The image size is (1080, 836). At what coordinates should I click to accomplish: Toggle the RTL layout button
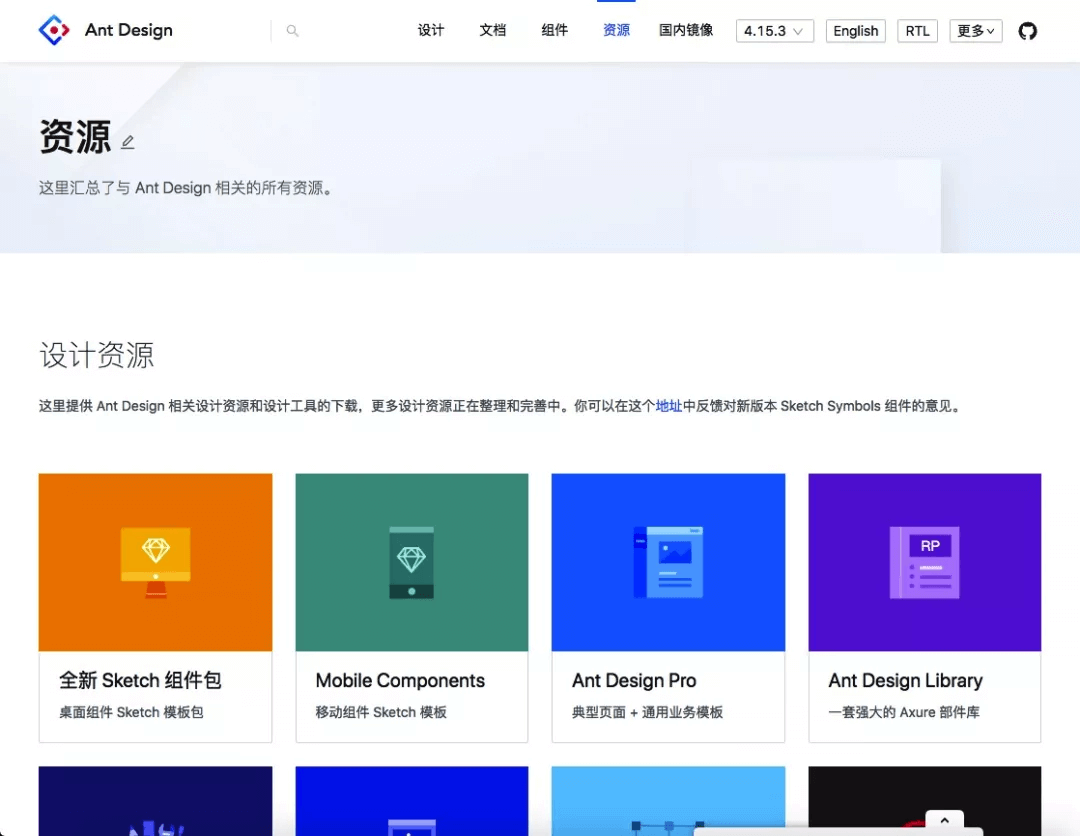pyautogui.click(x=917, y=31)
